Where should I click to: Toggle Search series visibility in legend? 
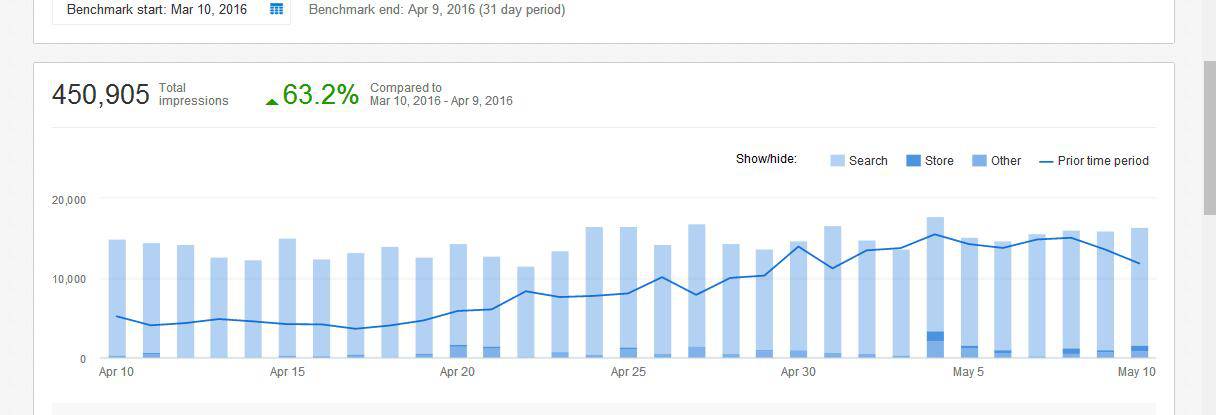click(867, 161)
